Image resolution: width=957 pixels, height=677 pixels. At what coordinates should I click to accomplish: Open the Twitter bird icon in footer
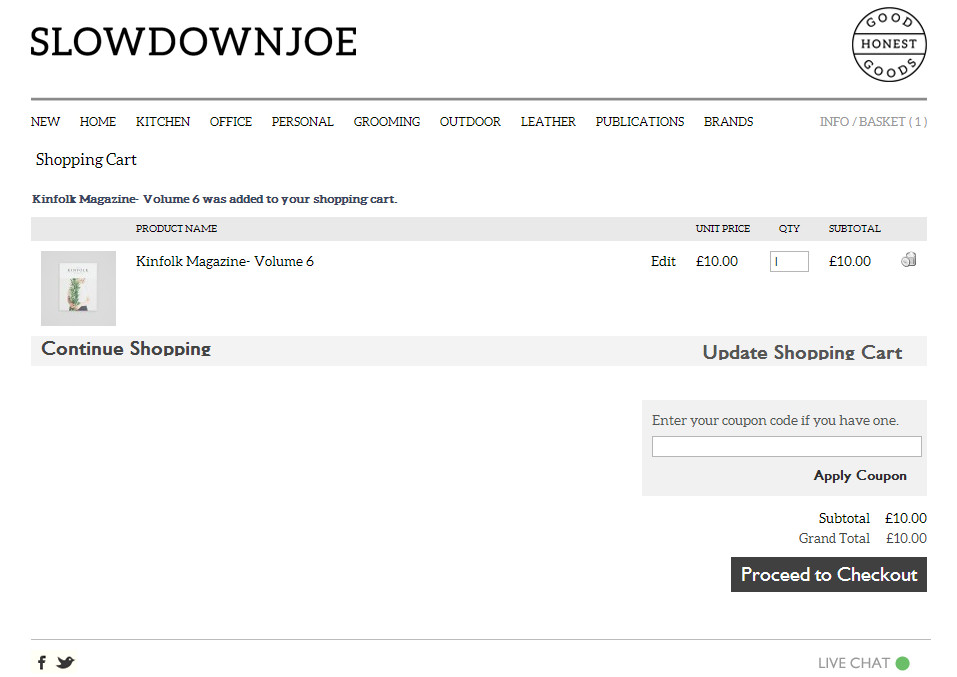click(65, 662)
